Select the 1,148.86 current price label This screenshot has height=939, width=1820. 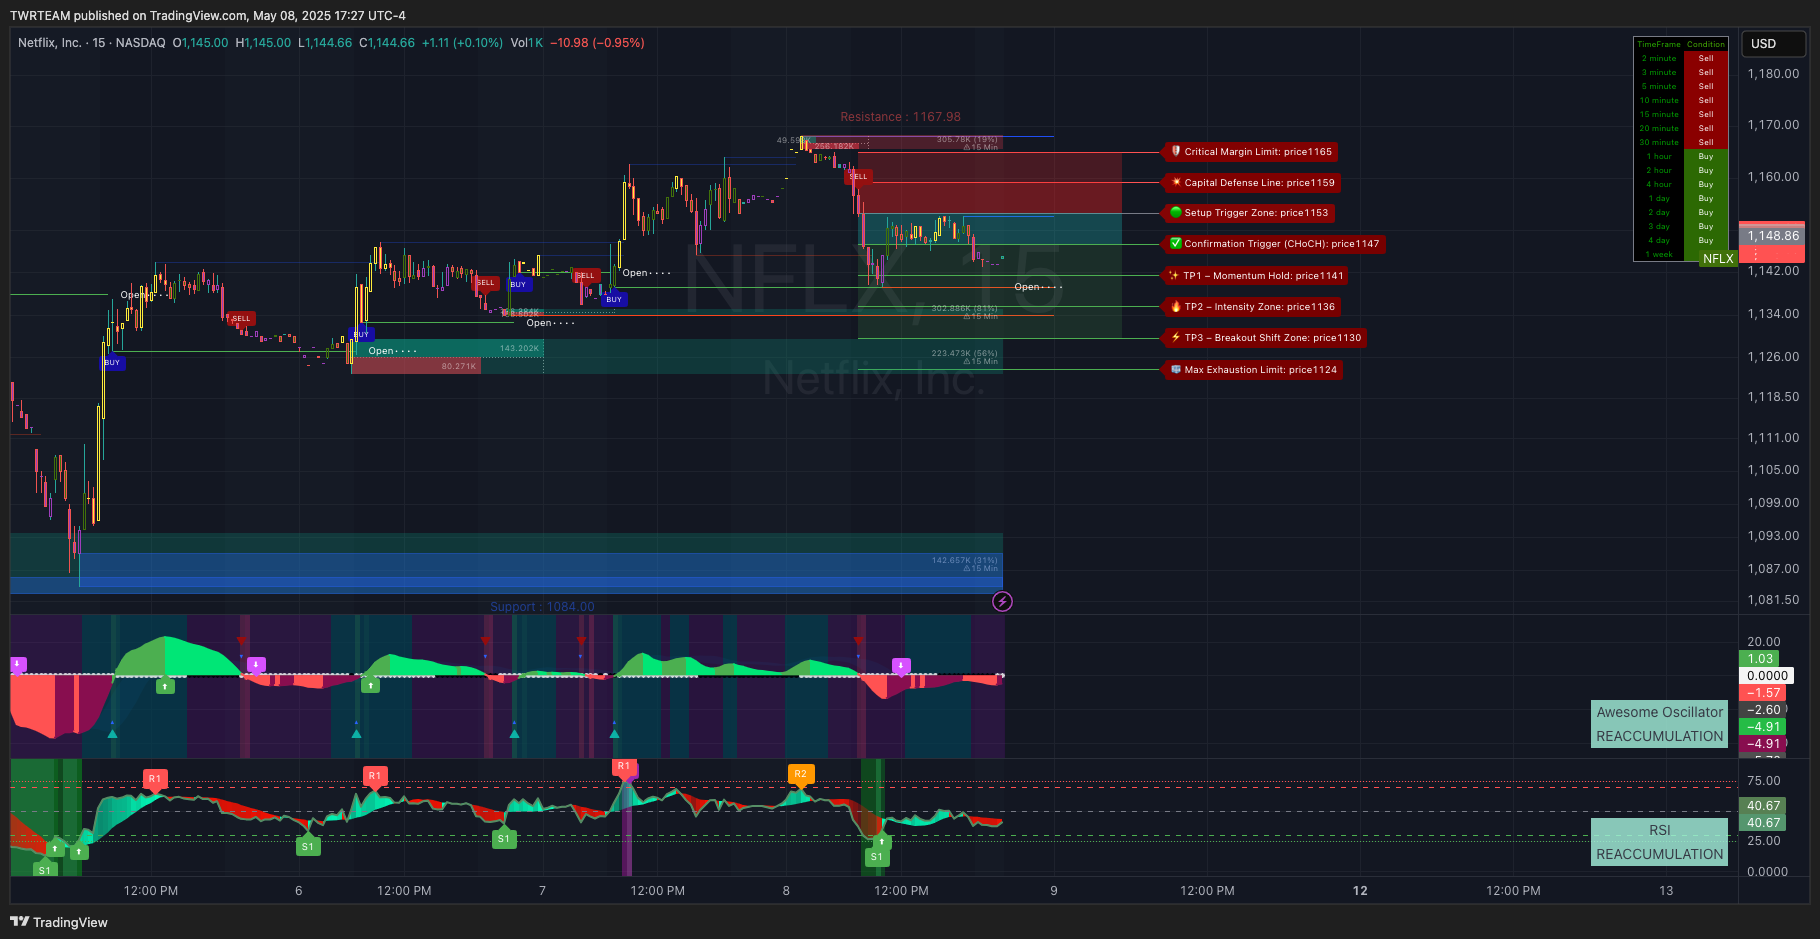click(x=1774, y=236)
